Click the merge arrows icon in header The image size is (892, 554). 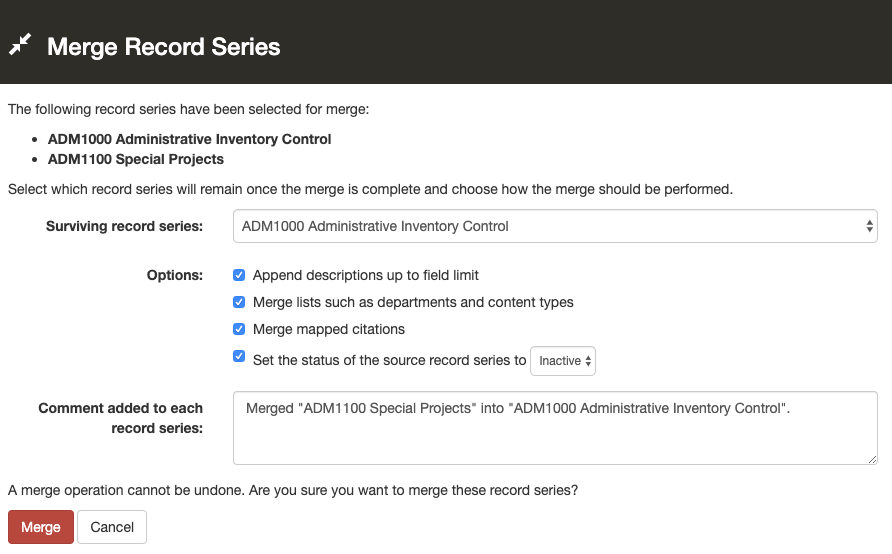(21, 45)
